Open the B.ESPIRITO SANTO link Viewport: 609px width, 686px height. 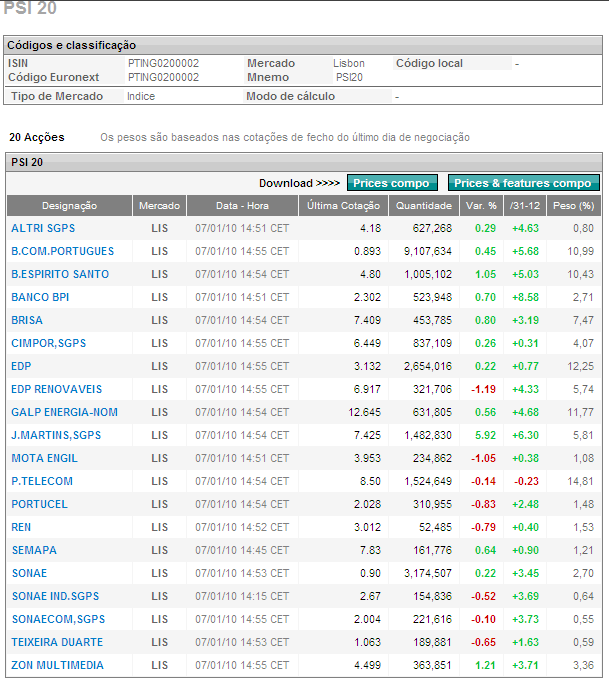60,274
